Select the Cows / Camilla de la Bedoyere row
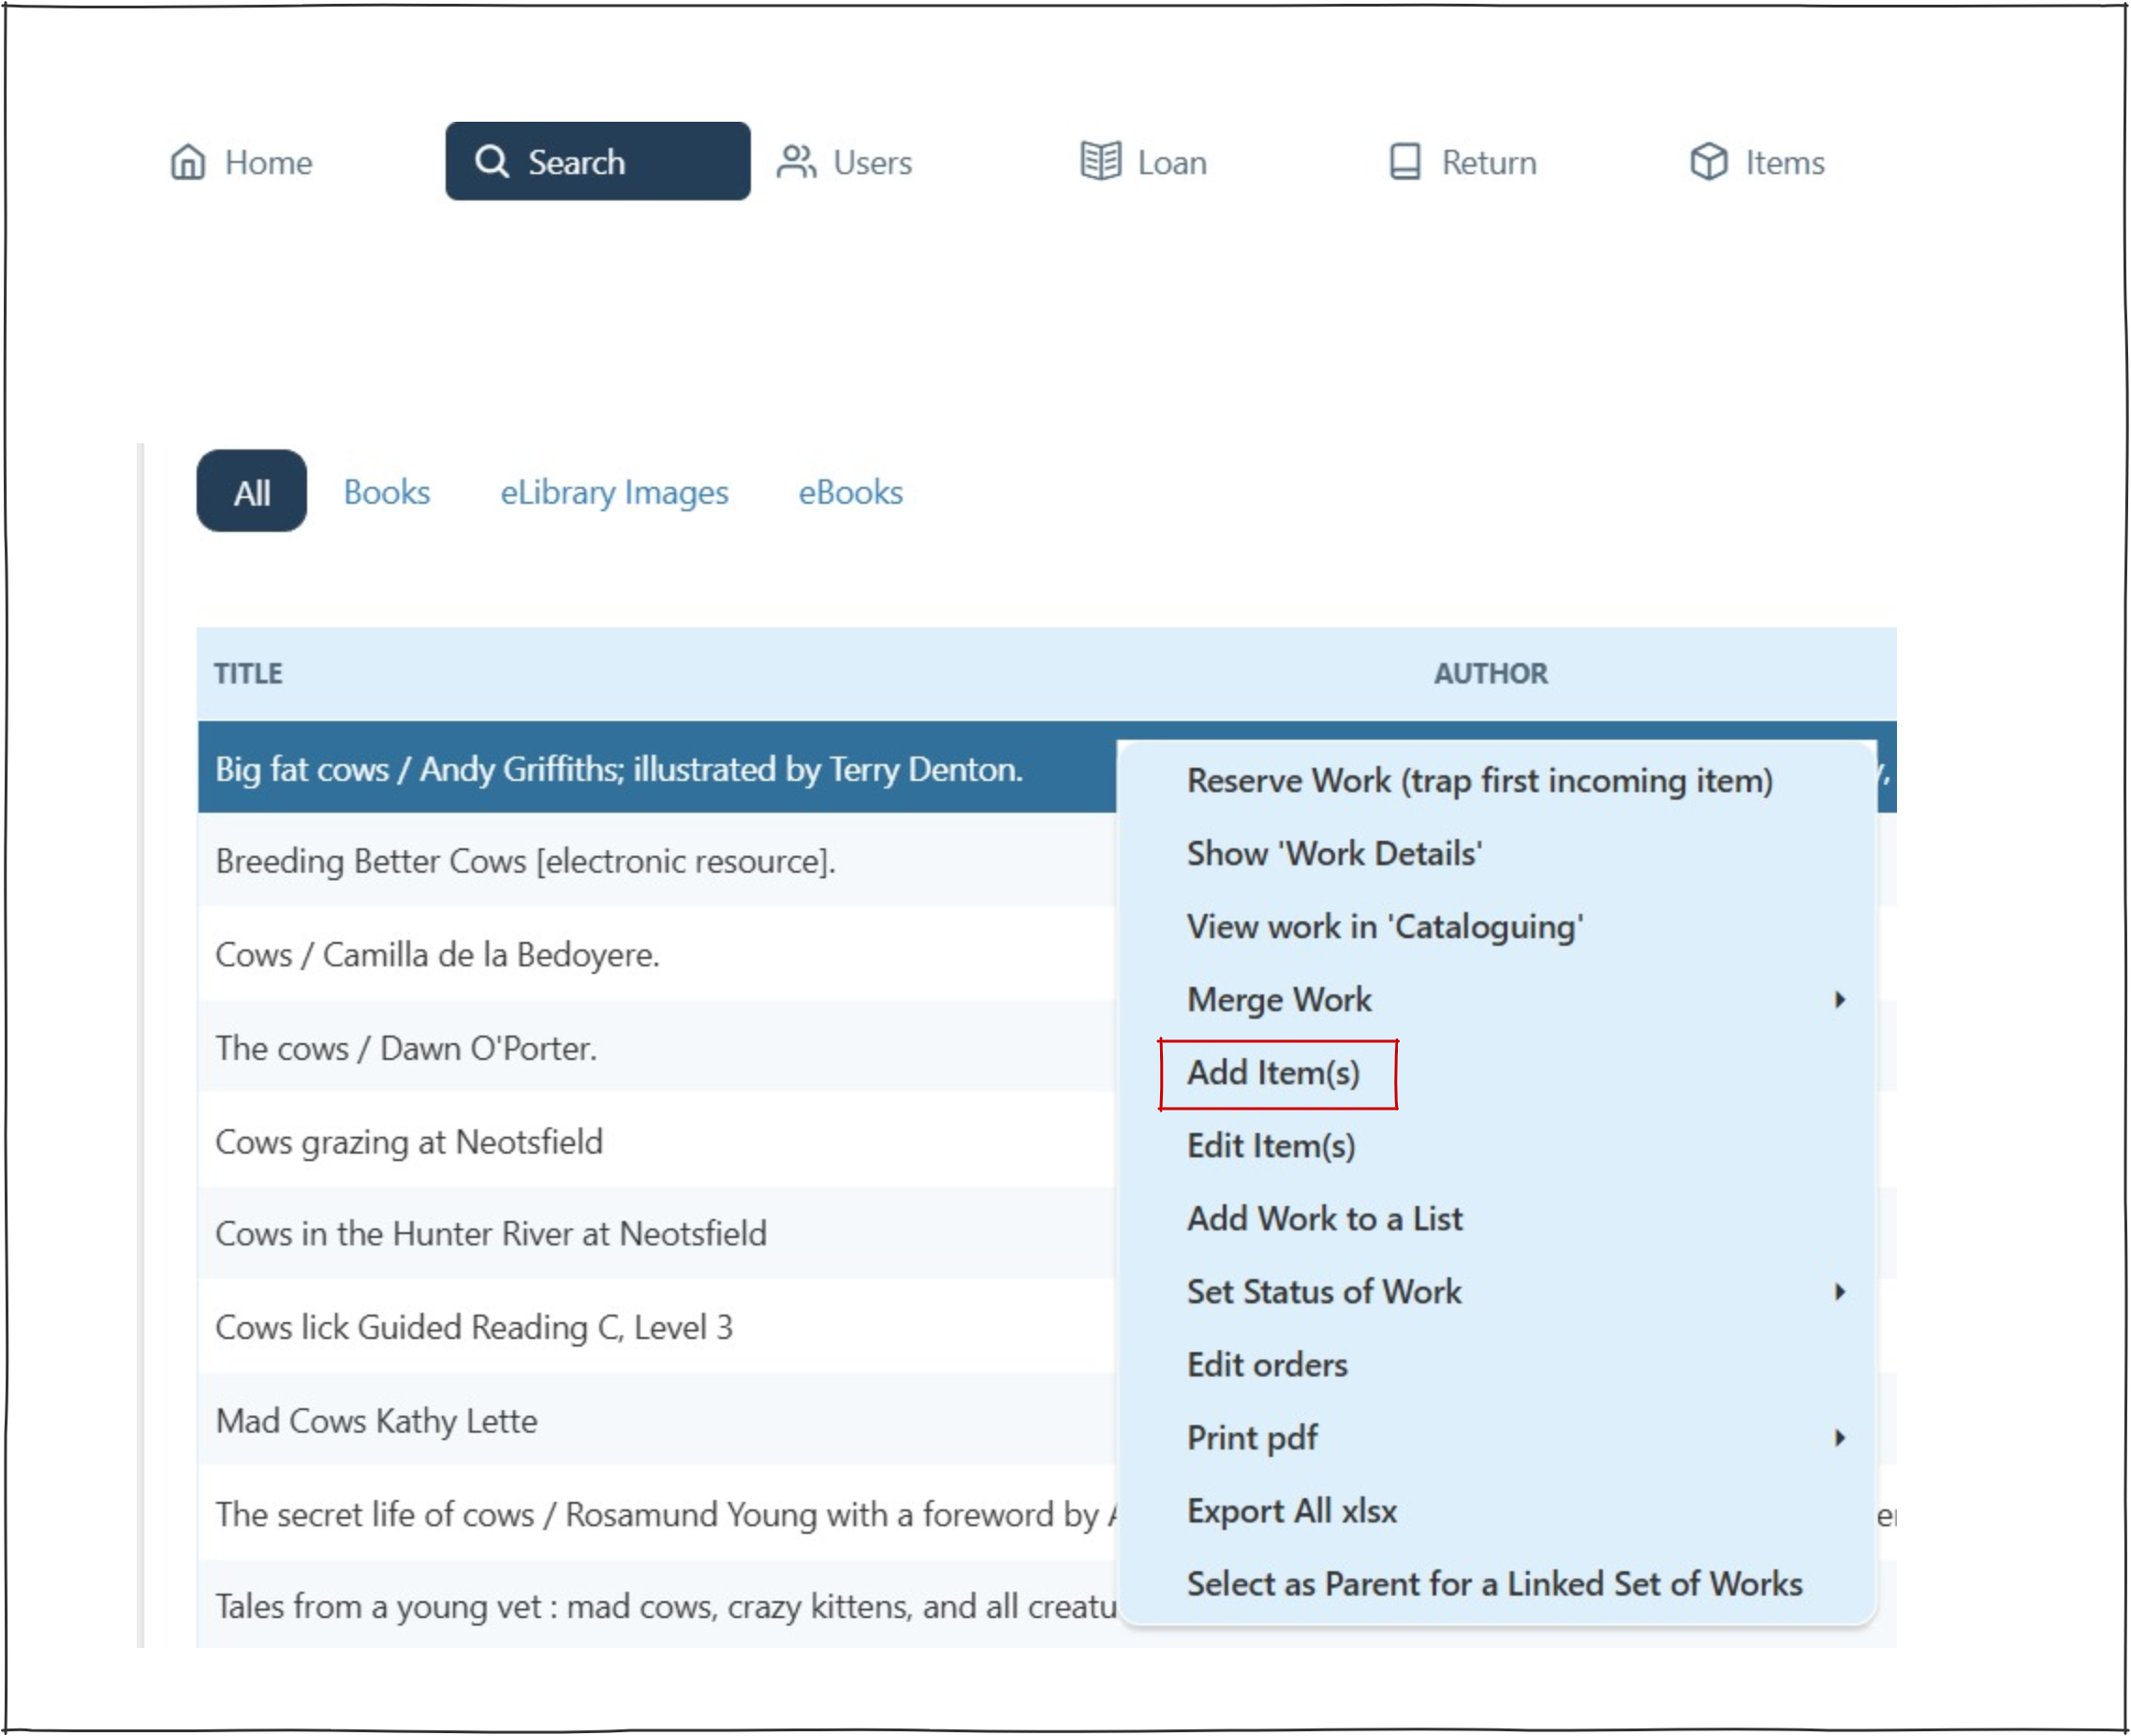This screenshot has height=1736, width=2131. pos(437,954)
